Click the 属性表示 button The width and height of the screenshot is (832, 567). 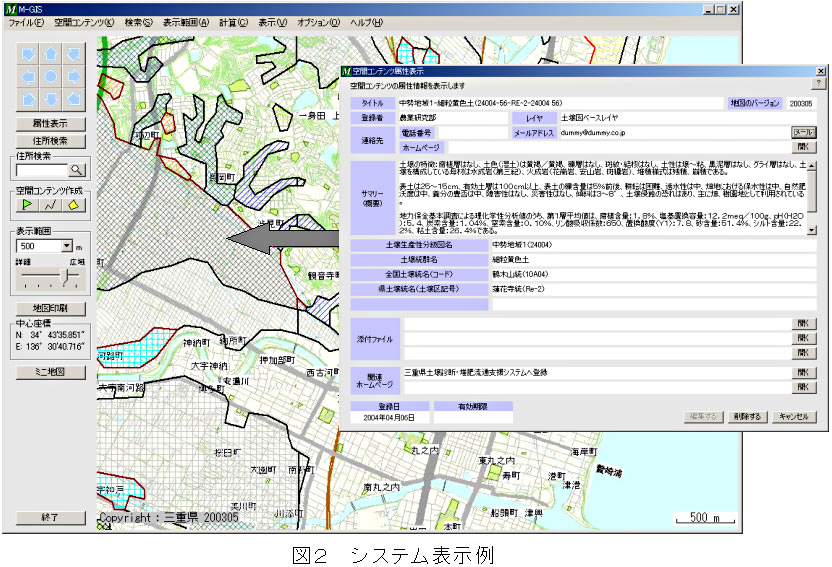49,123
